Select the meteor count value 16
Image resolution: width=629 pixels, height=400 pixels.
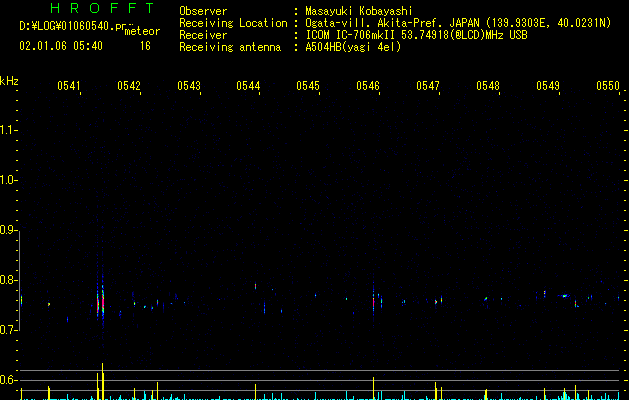pyautogui.click(x=145, y=46)
